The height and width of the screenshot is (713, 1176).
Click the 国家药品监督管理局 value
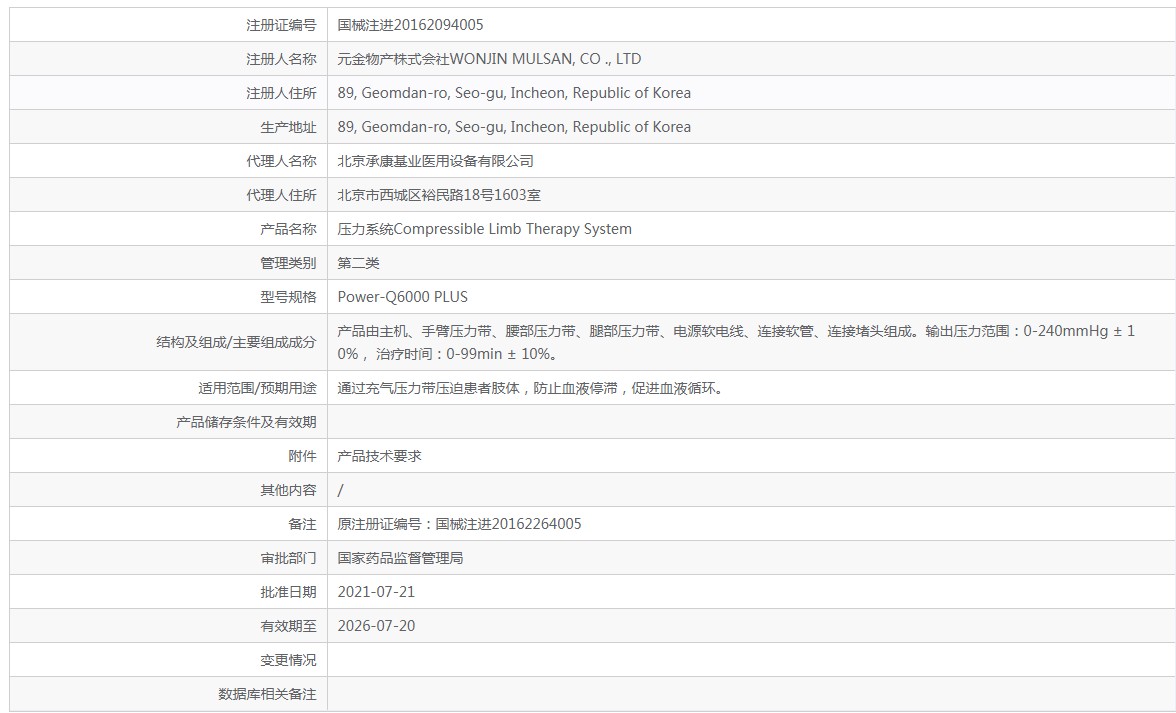[x=400, y=558]
